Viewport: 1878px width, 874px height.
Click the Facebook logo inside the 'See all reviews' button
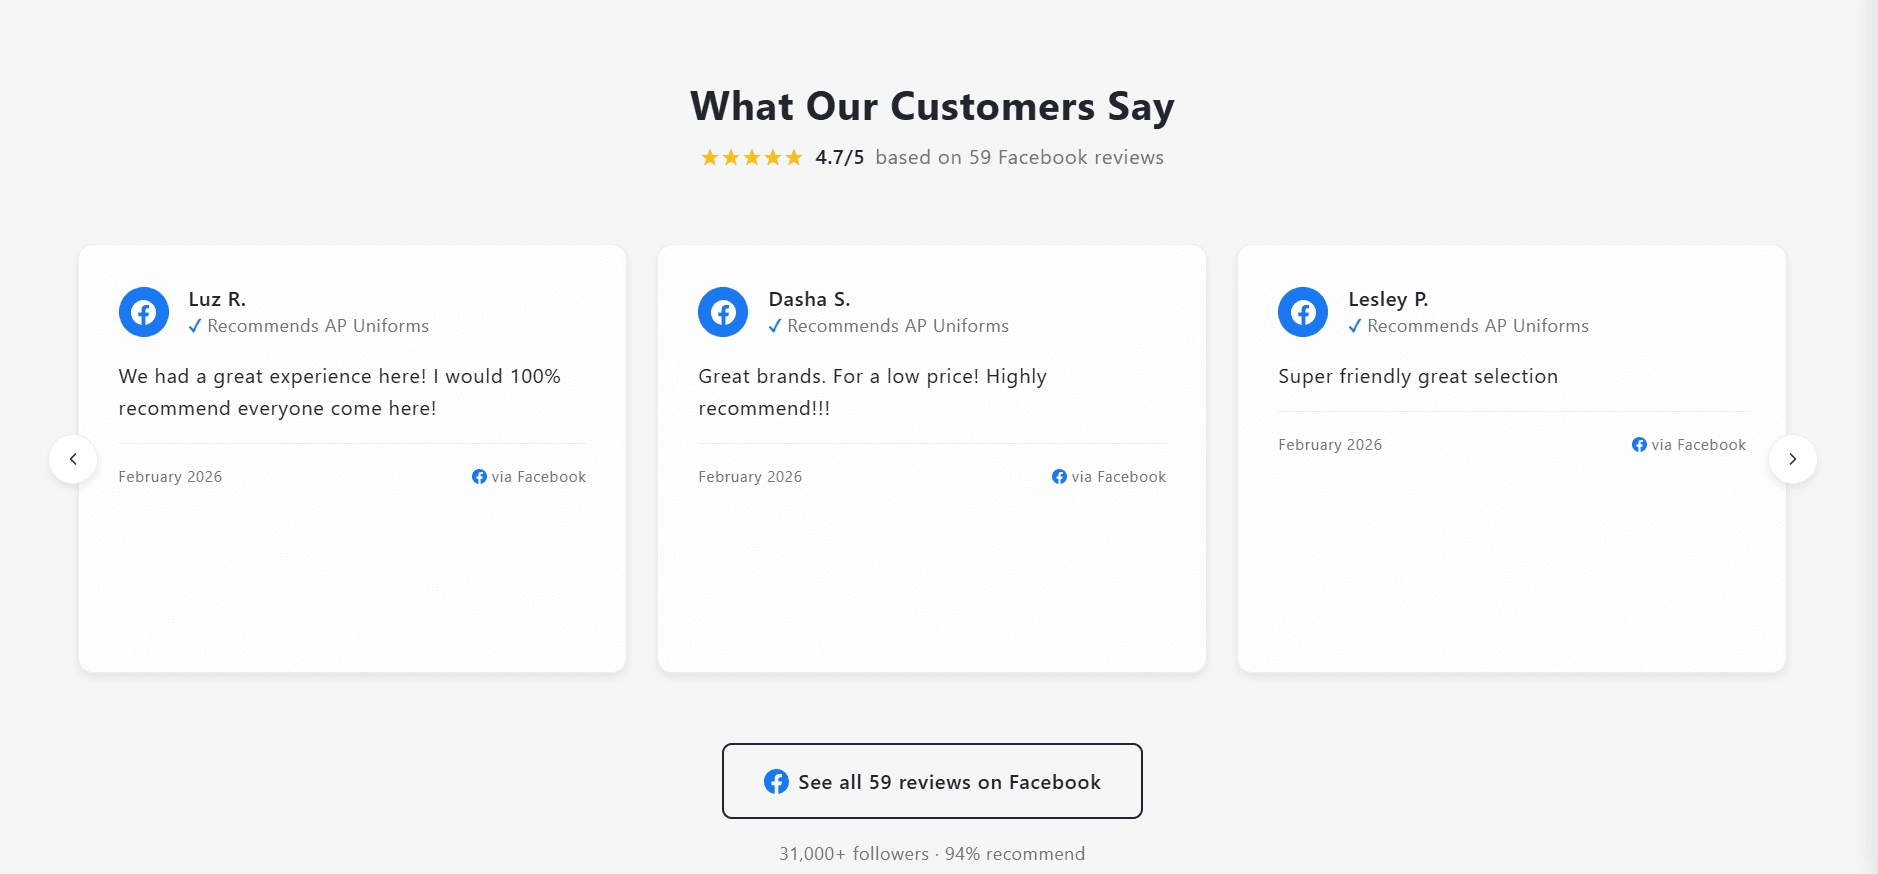click(777, 781)
